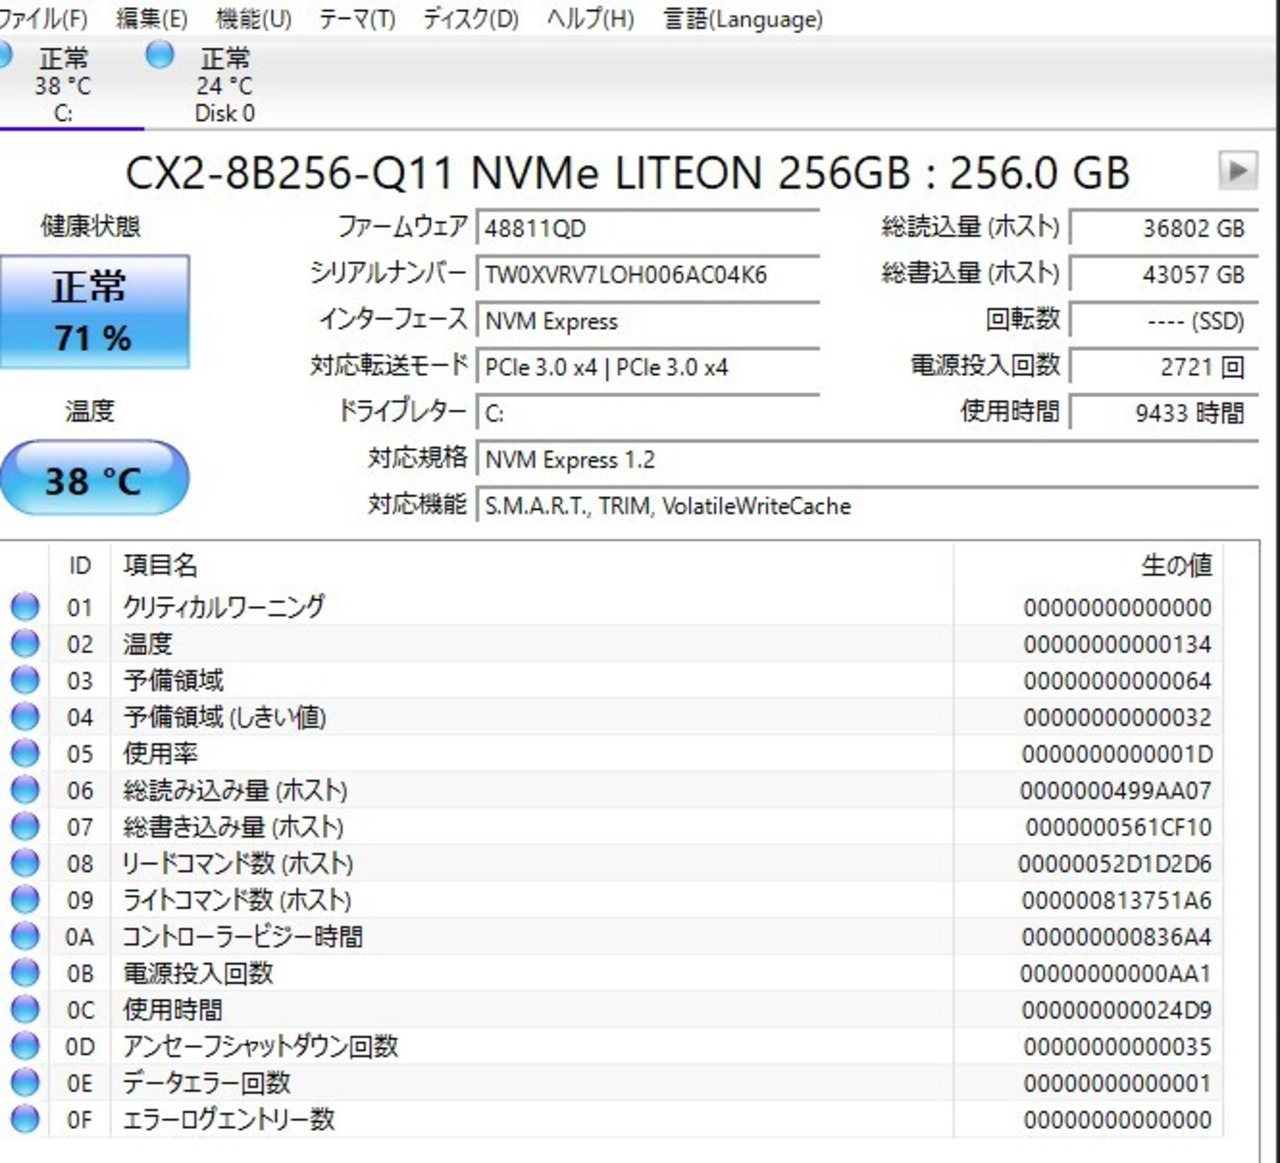Select the アンセーフシャットダウン回数 row name
The image size is (1280, 1163).
click(x=260, y=1046)
